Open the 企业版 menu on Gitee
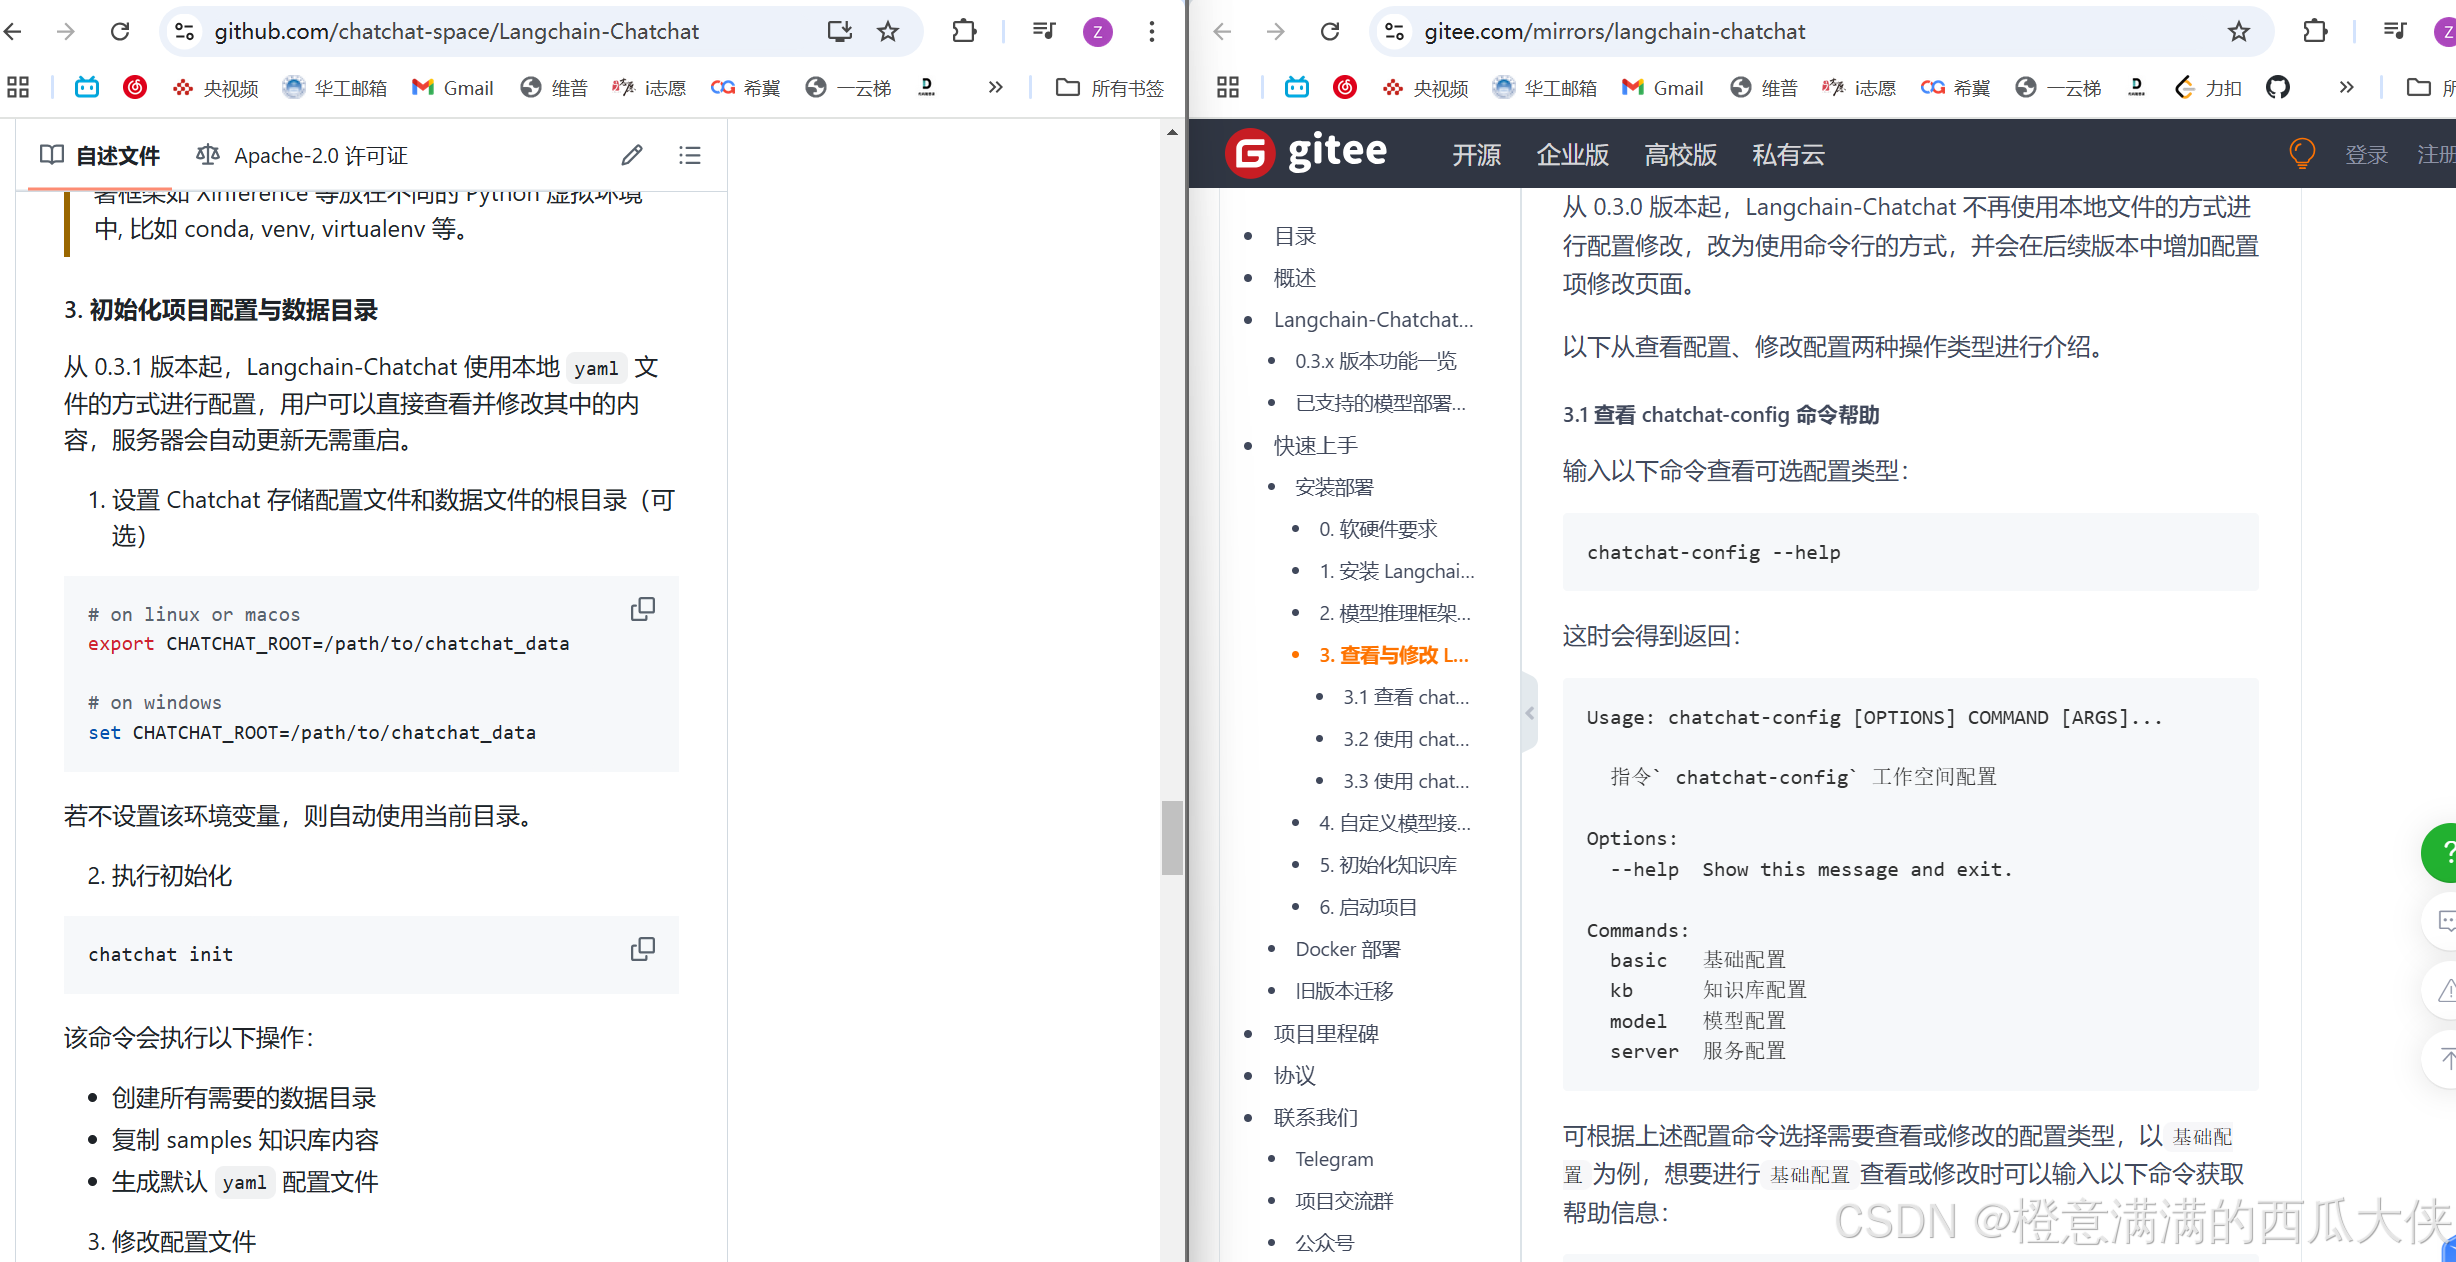The width and height of the screenshot is (2456, 1262). click(1573, 154)
